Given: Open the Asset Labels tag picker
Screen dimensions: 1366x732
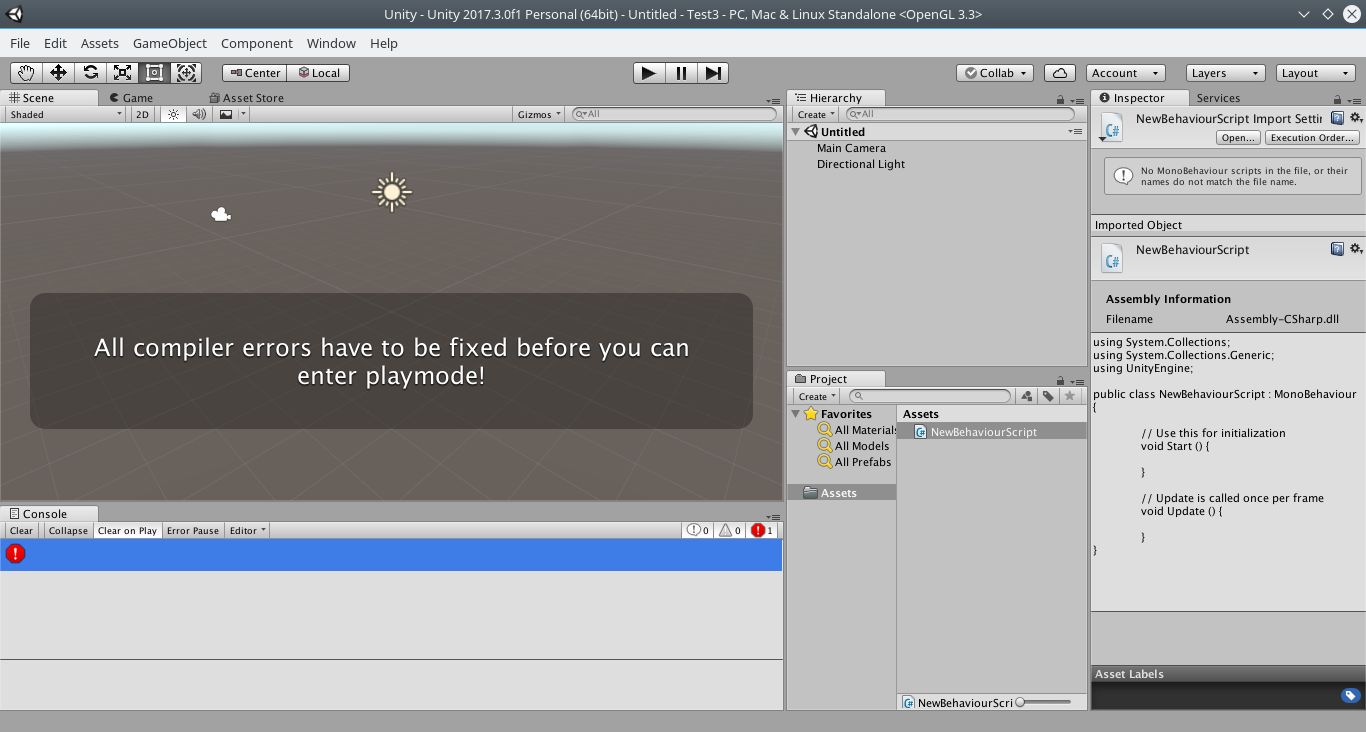Looking at the screenshot, I should click(1350, 695).
